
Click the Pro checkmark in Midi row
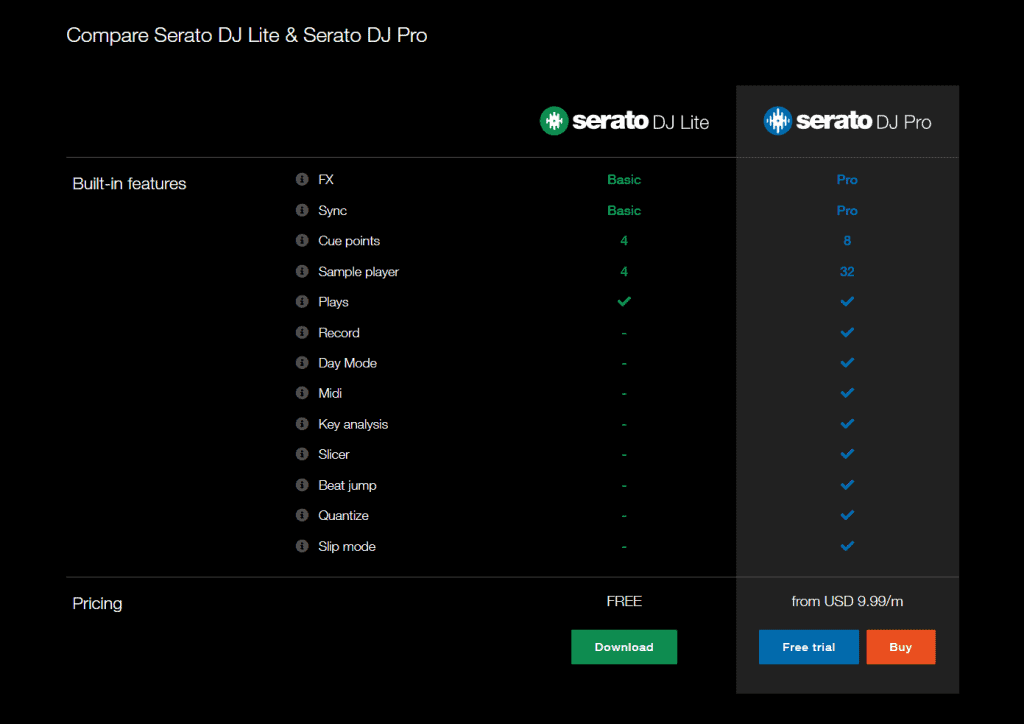click(847, 393)
